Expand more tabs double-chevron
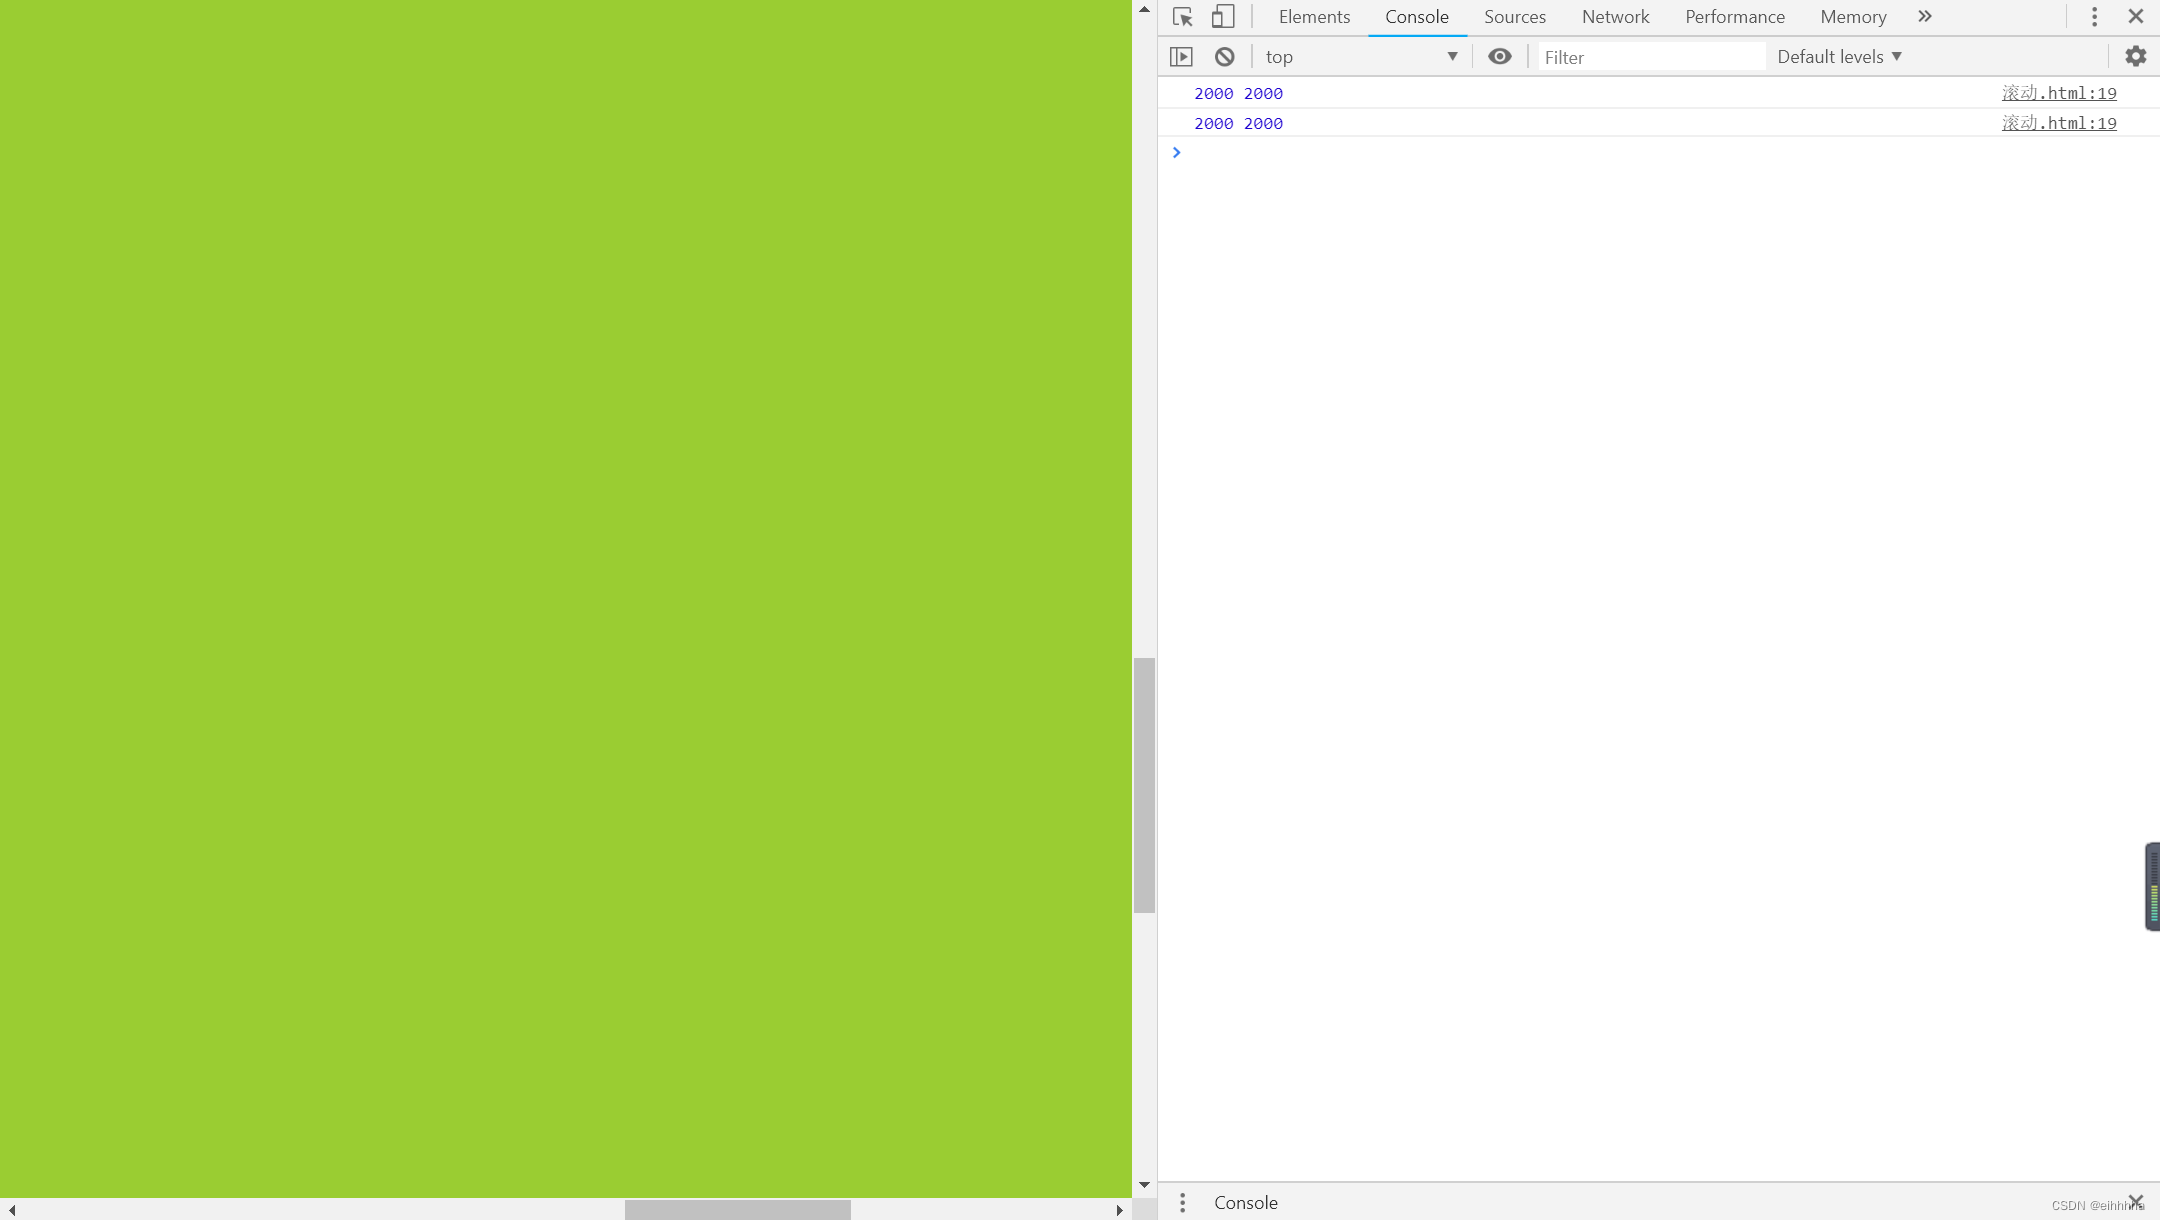 pos(1924,17)
